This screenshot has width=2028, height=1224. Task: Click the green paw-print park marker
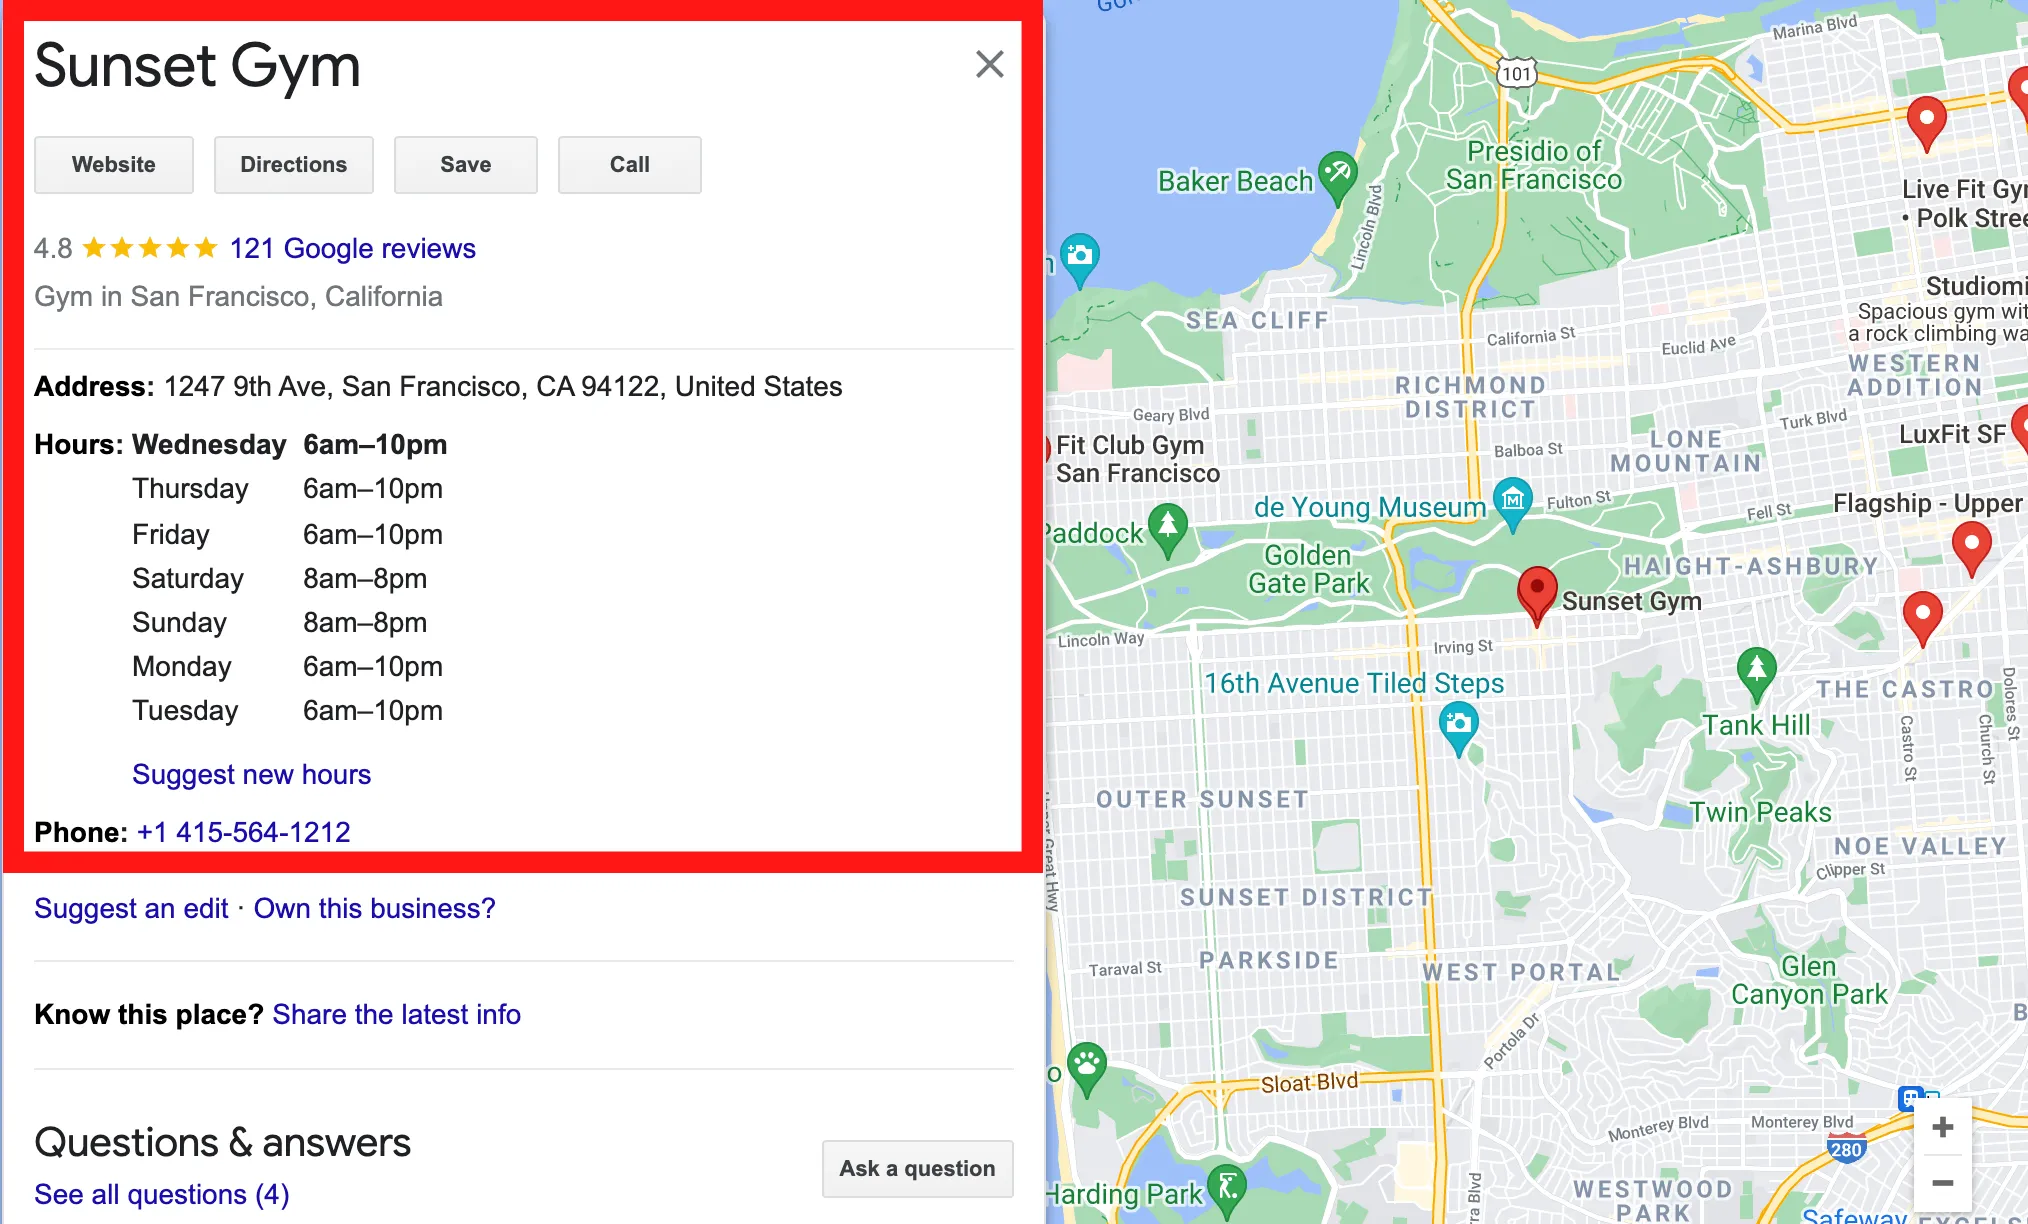point(1086,1064)
